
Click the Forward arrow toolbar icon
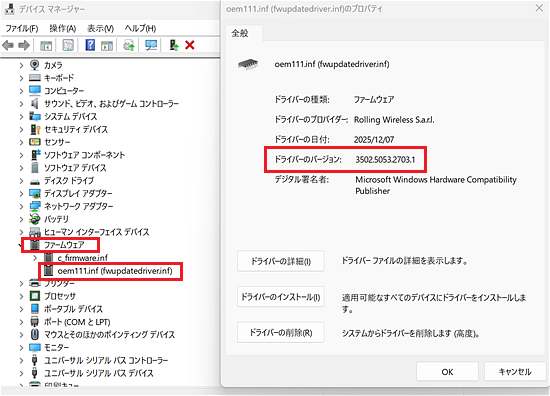[x=24, y=45]
